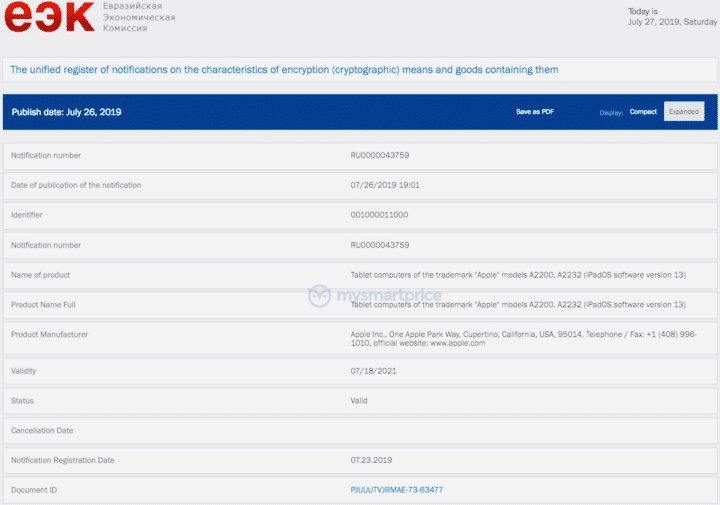Screen dimensions: 720x505
Task: Click the red EEK logo
Action: coord(49,18)
